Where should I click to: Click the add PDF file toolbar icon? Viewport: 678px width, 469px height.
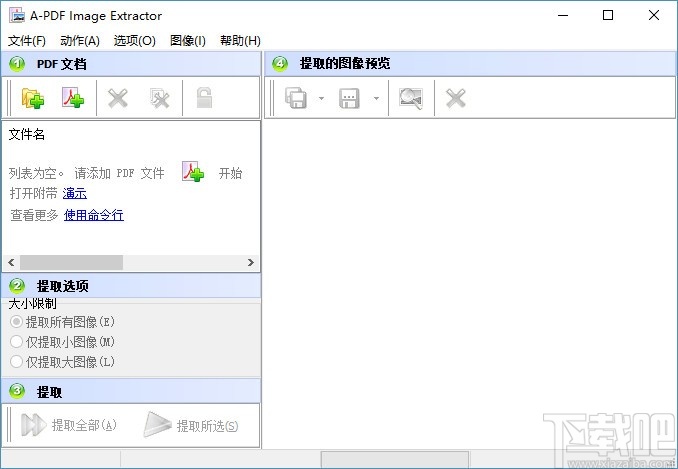[x=73, y=98]
